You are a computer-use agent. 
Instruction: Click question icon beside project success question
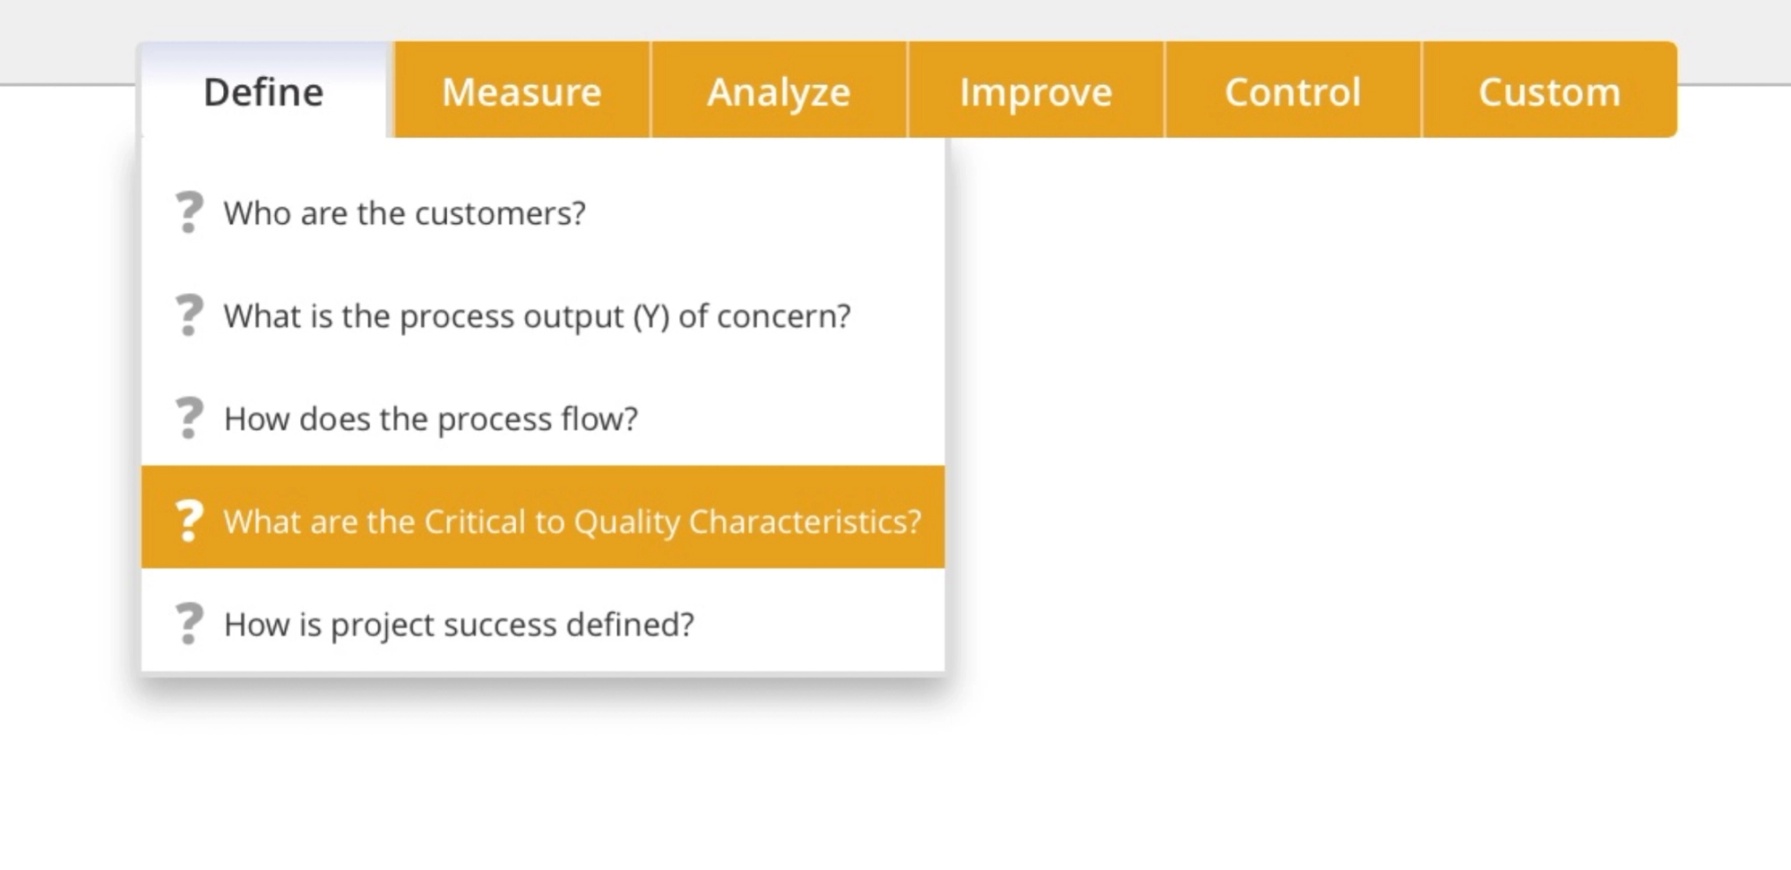(189, 623)
